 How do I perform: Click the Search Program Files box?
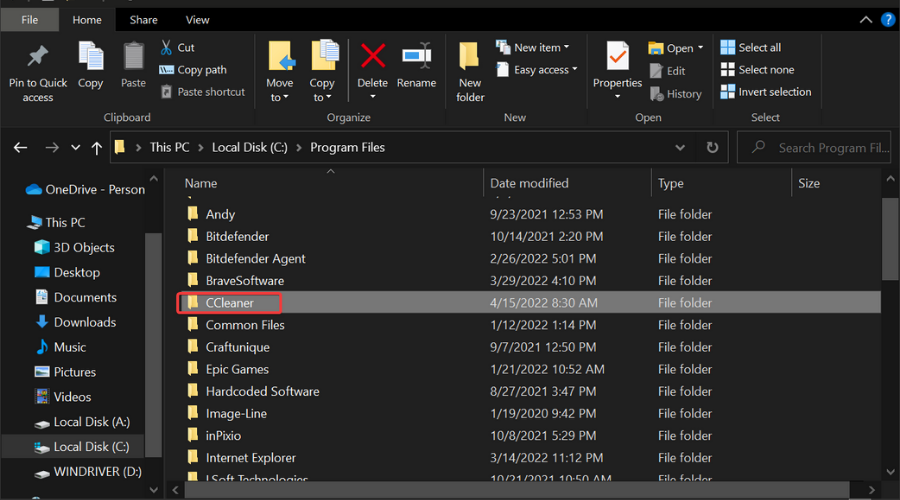(x=814, y=148)
